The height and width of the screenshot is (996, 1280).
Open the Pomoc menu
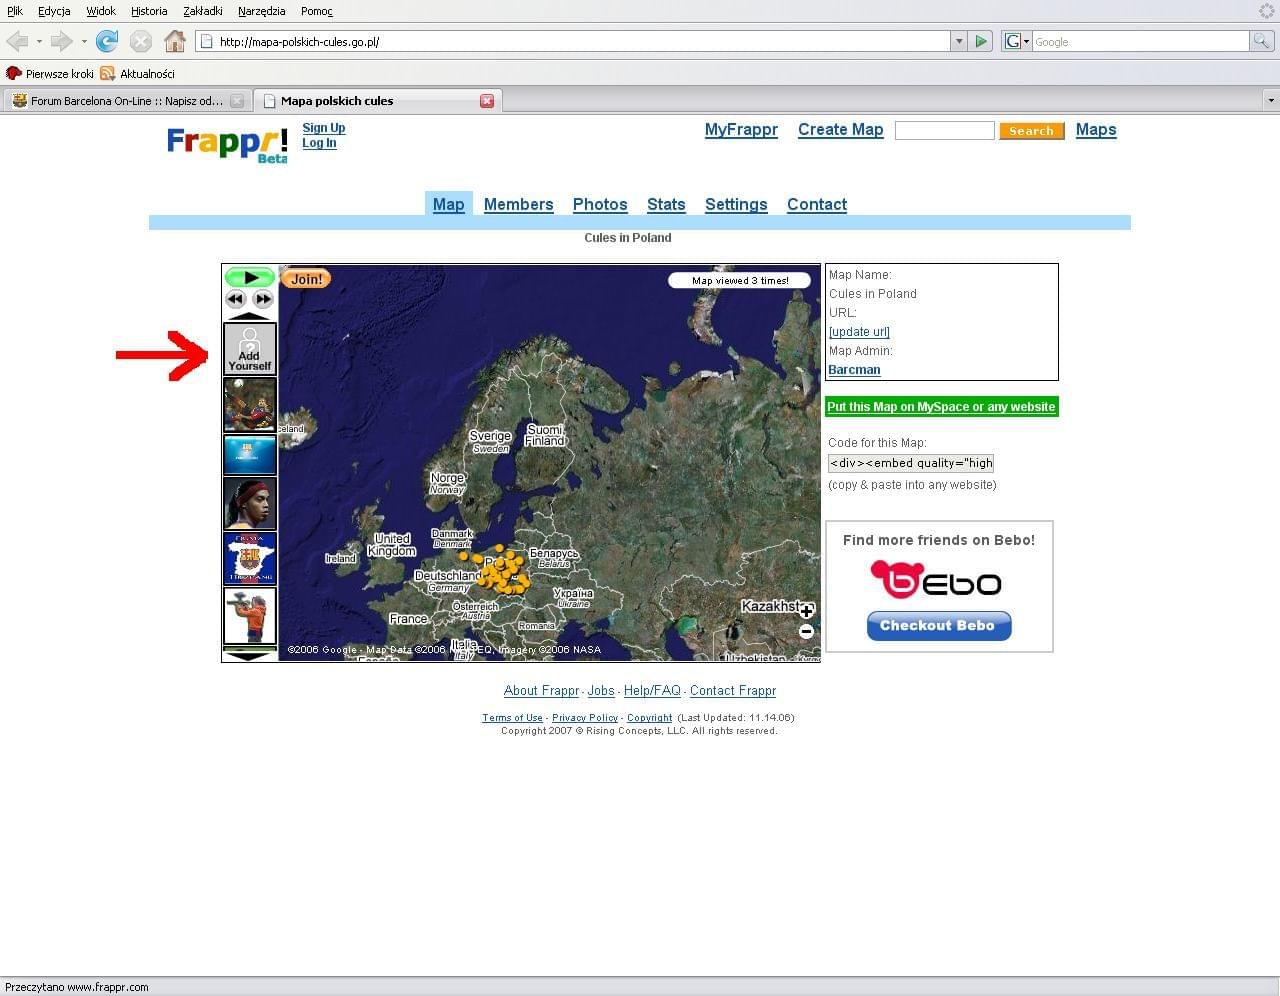pos(317,11)
